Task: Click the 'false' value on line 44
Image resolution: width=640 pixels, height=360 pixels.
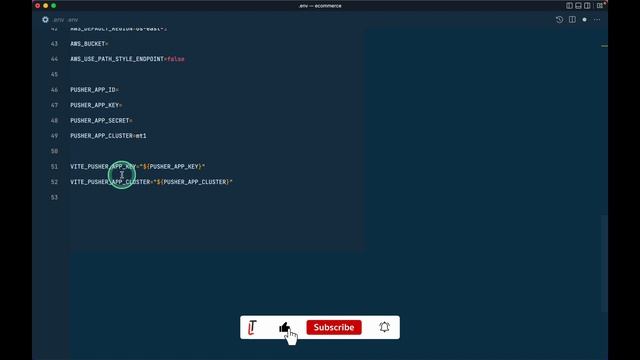Action: click(x=176, y=59)
